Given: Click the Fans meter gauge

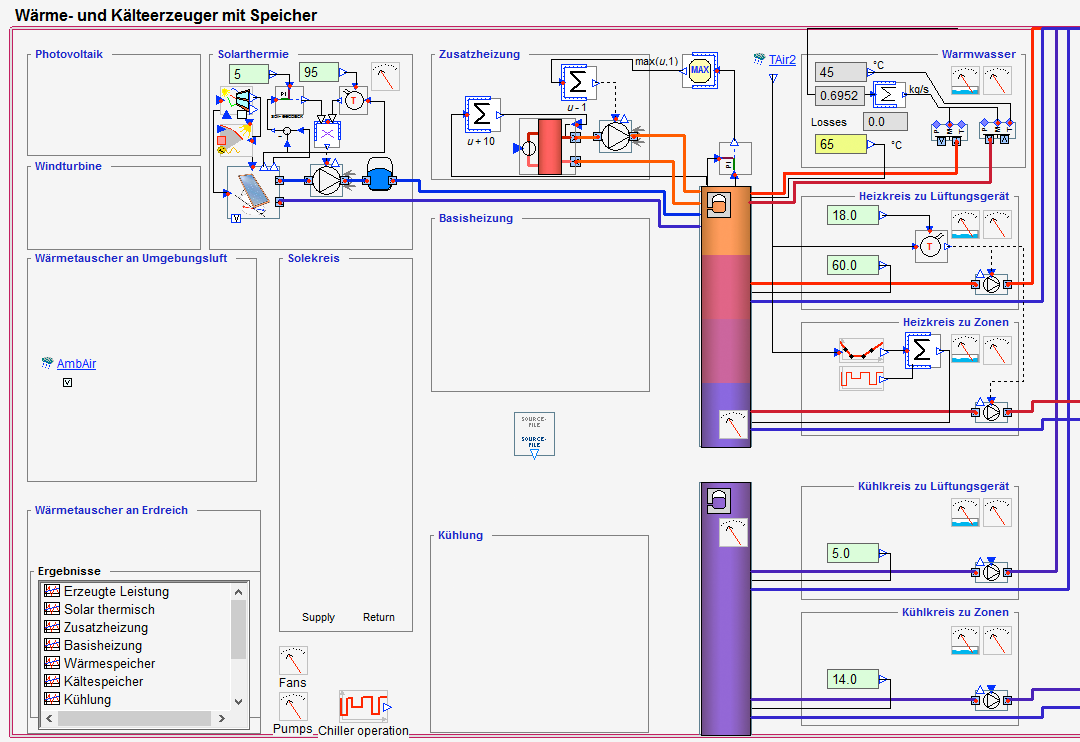Looking at the screenshot, I should click(x=293, y=660).
